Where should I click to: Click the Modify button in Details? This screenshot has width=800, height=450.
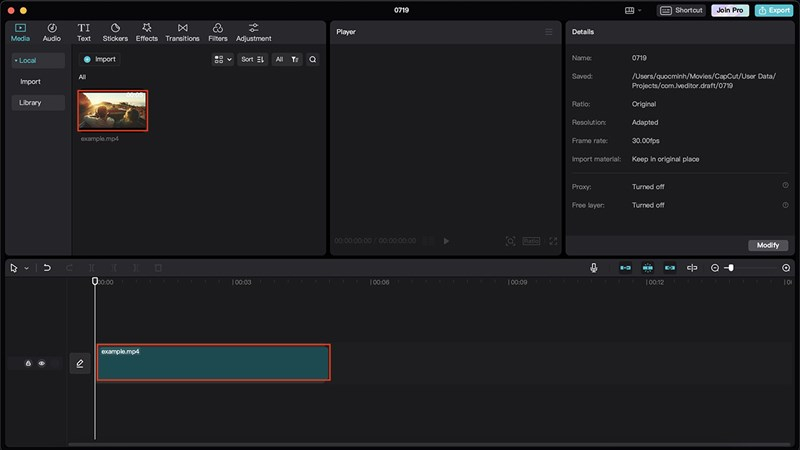point(768,245)
